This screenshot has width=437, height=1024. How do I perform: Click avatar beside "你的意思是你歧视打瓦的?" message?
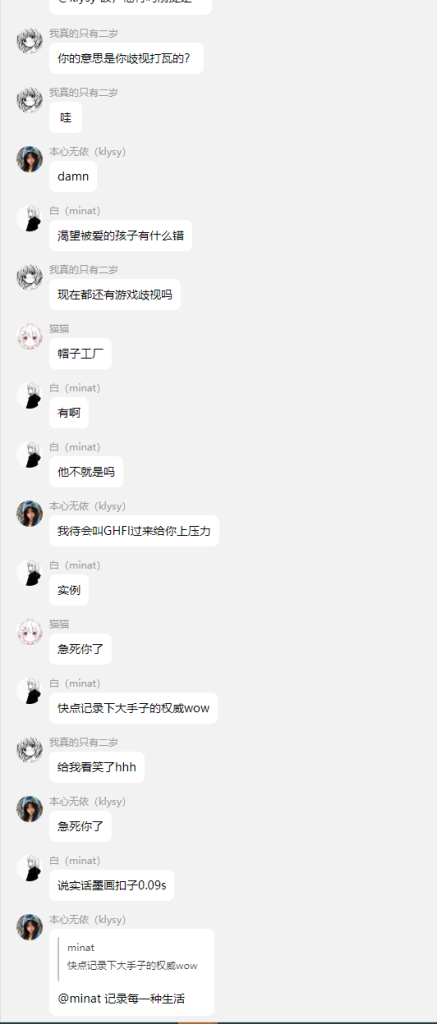pos(29,41)
